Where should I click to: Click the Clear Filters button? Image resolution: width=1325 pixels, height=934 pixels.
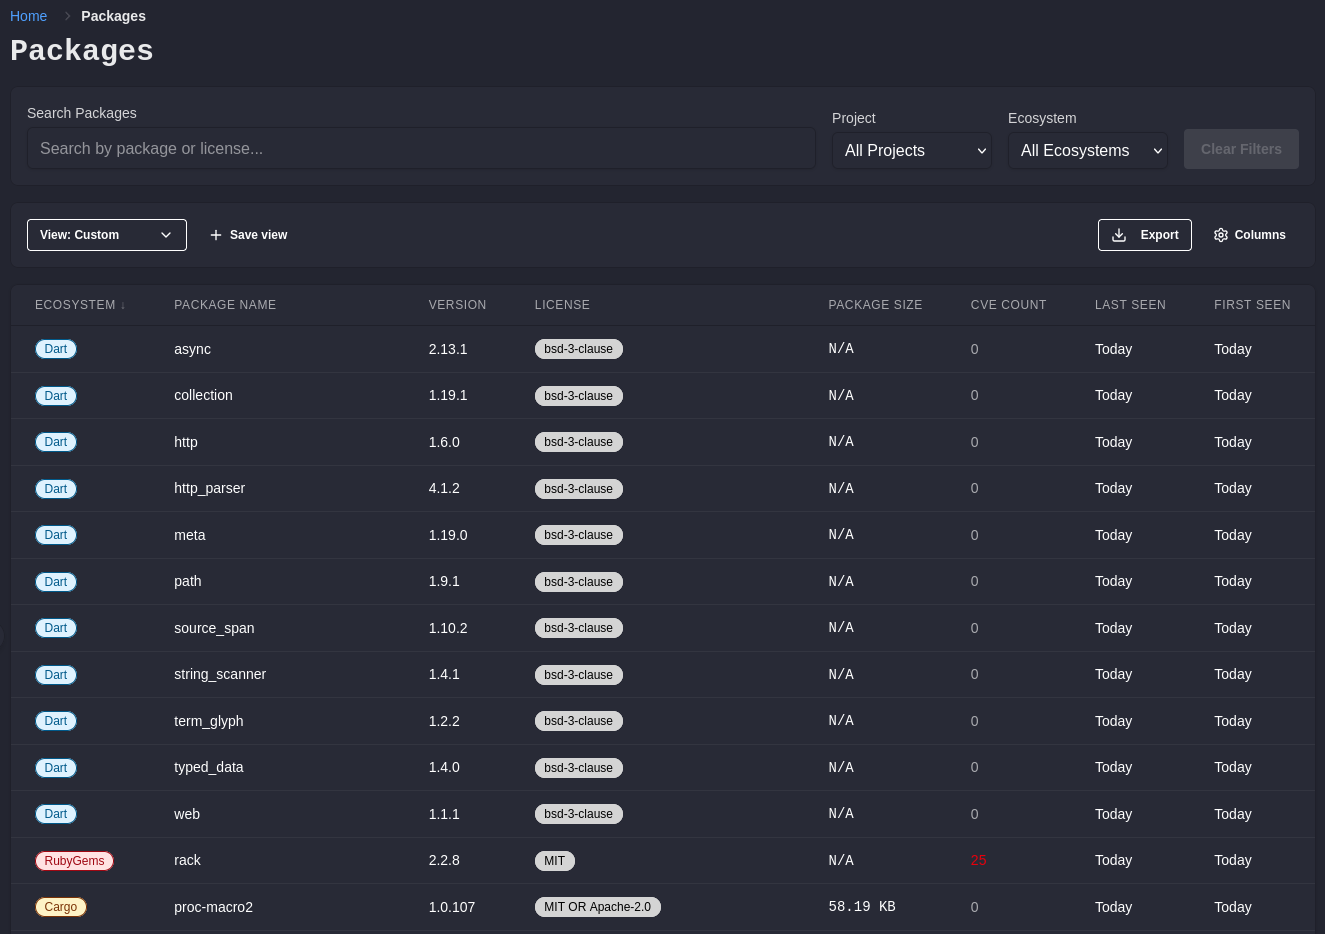click(1241, 149)
